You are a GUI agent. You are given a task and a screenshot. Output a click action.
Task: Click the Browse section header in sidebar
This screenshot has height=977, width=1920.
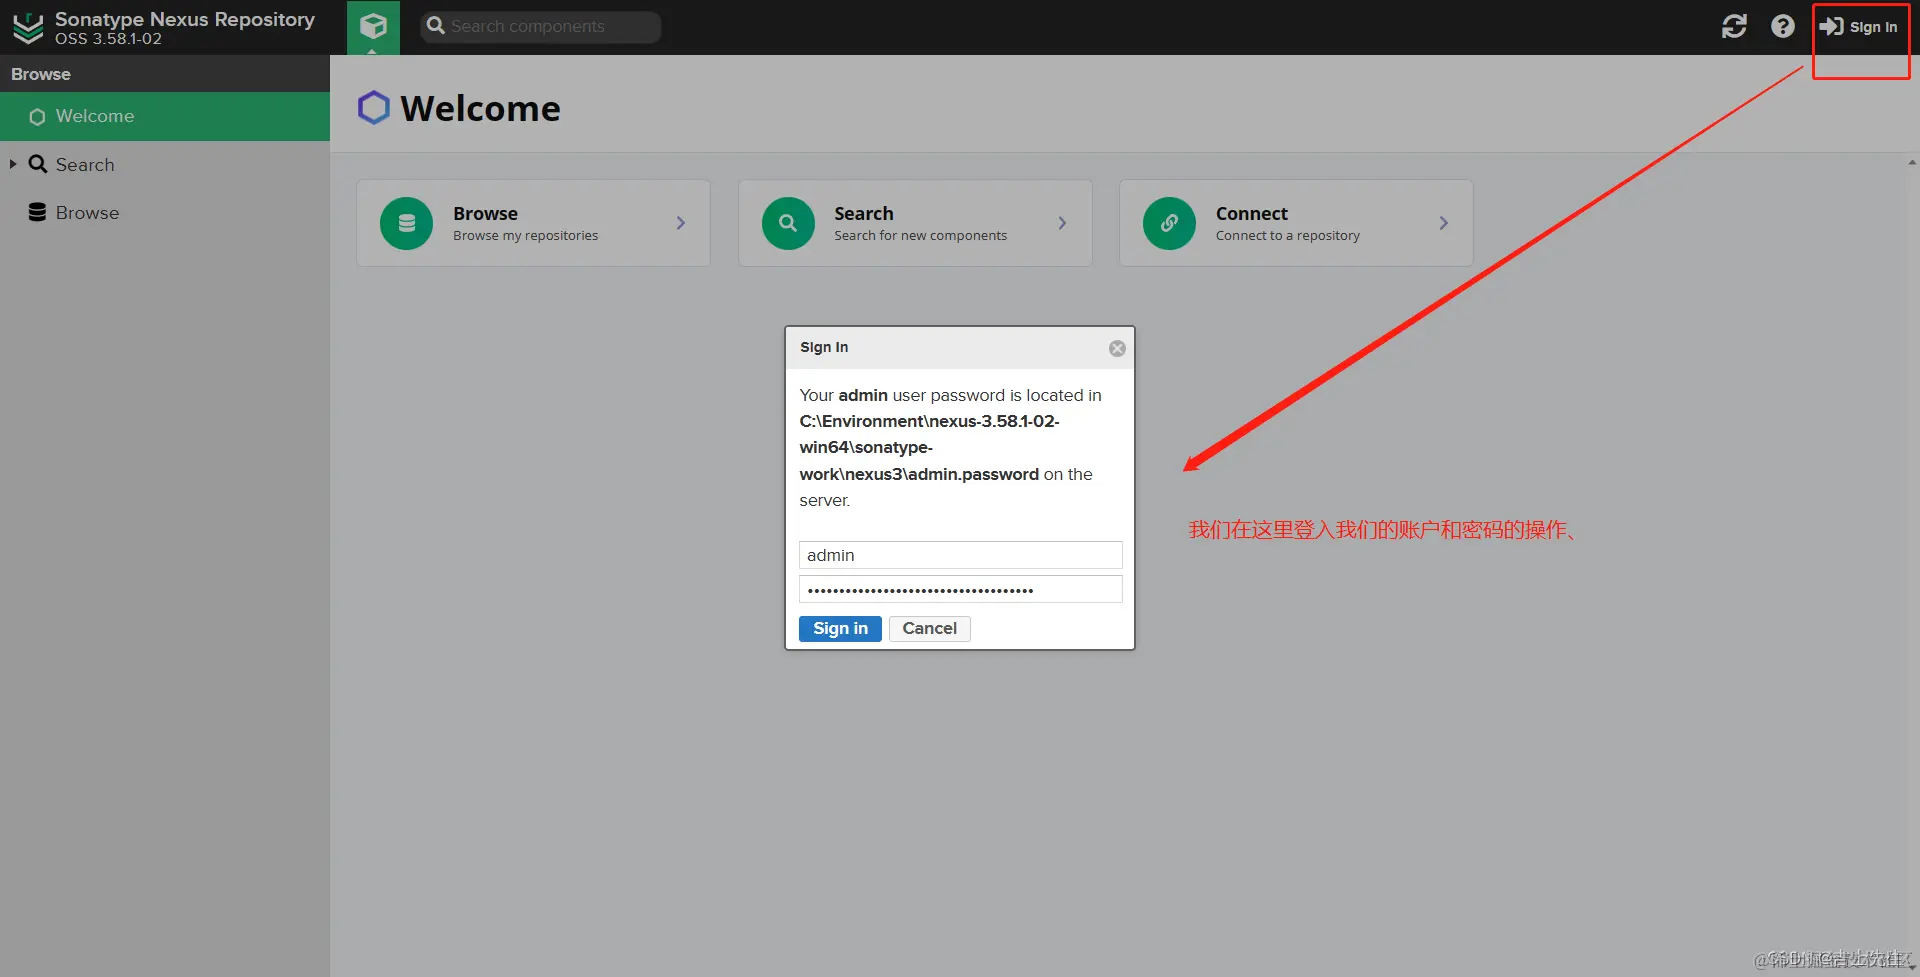click(165, 74)
